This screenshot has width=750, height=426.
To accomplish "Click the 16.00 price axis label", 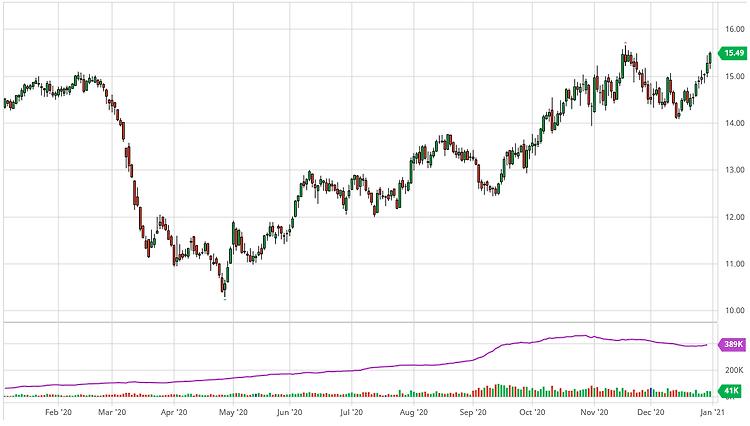I will coord(734,29).
